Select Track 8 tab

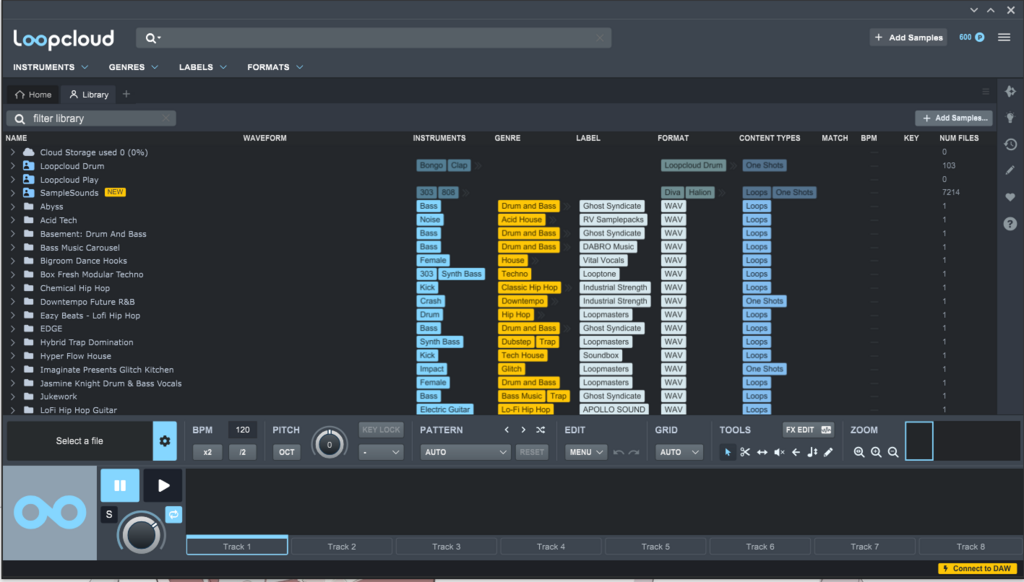click(970, 546)
